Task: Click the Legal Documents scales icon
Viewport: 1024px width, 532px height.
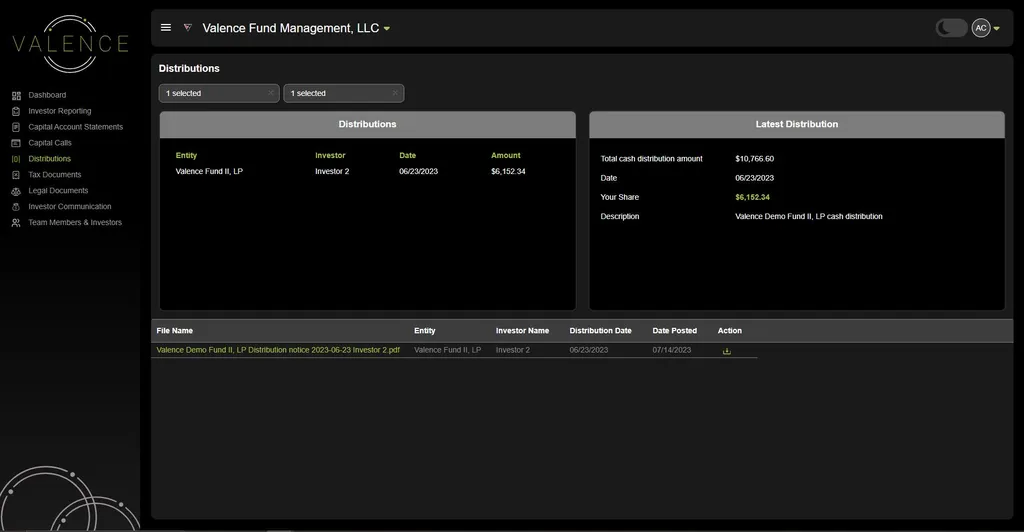Action: 16,191
